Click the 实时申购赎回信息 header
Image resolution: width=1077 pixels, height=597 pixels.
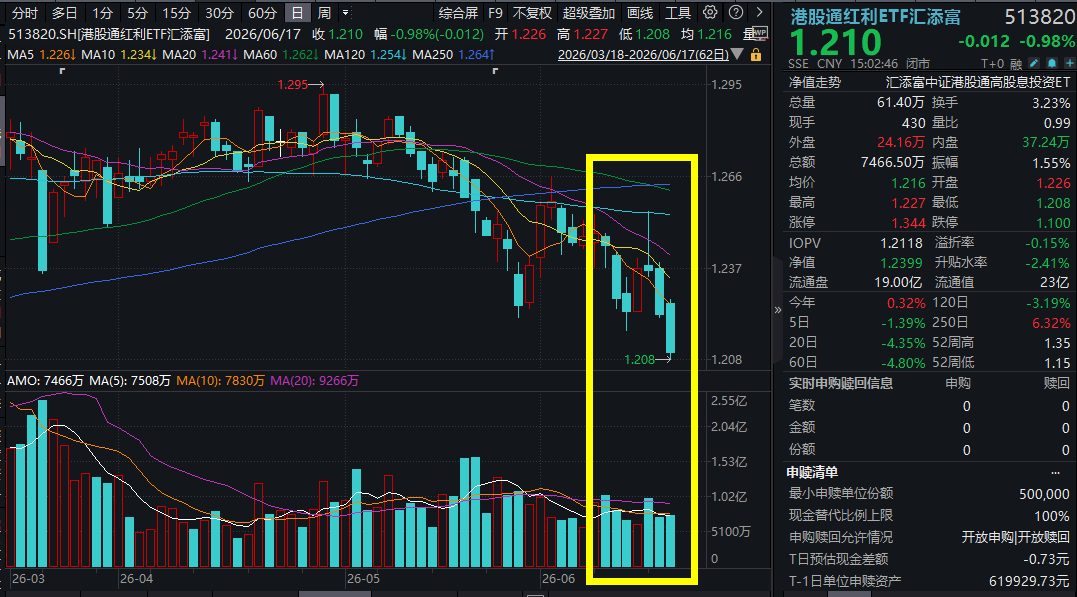point(841,383)
